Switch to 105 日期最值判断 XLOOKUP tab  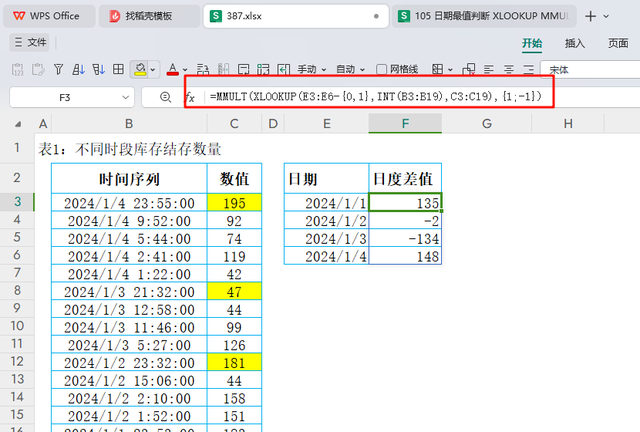(484, 16)
